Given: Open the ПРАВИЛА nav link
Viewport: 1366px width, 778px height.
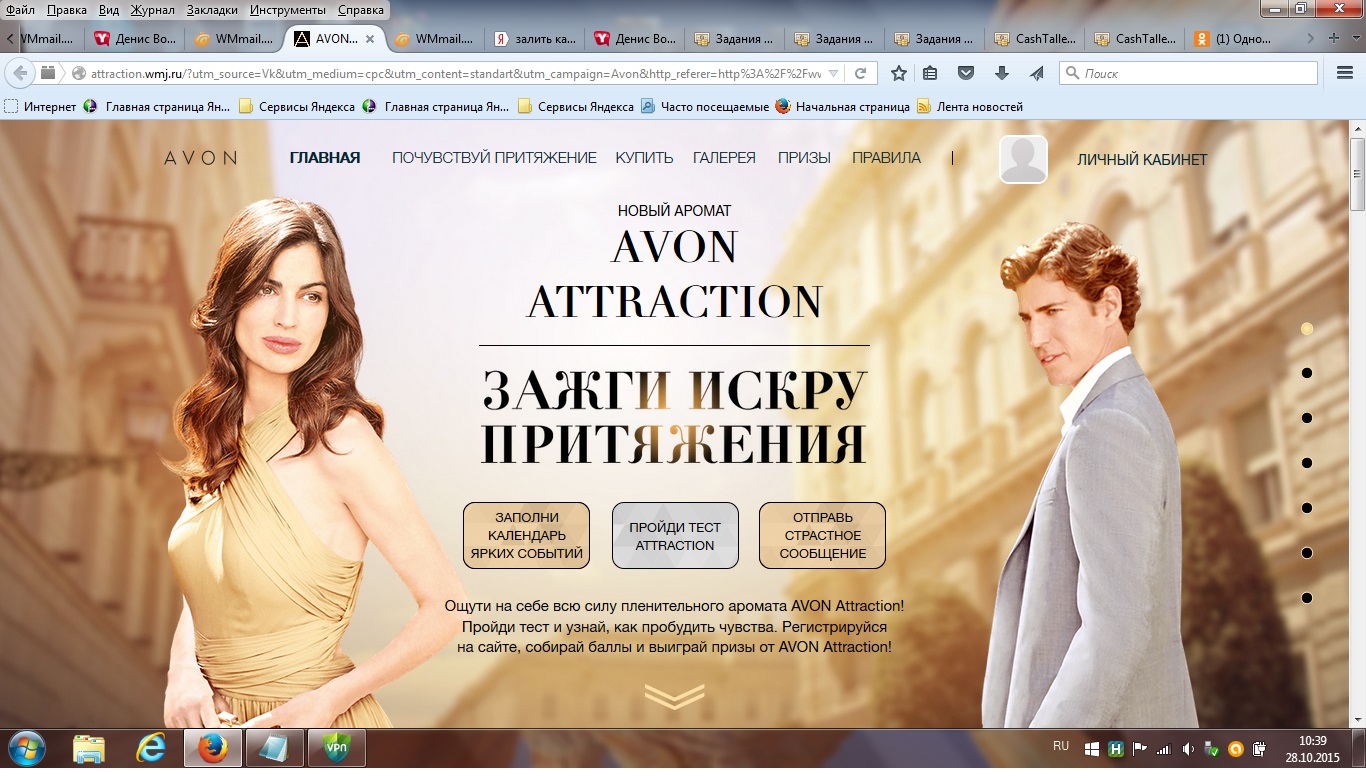Looking at the screenshot, I should coord(886,158).
